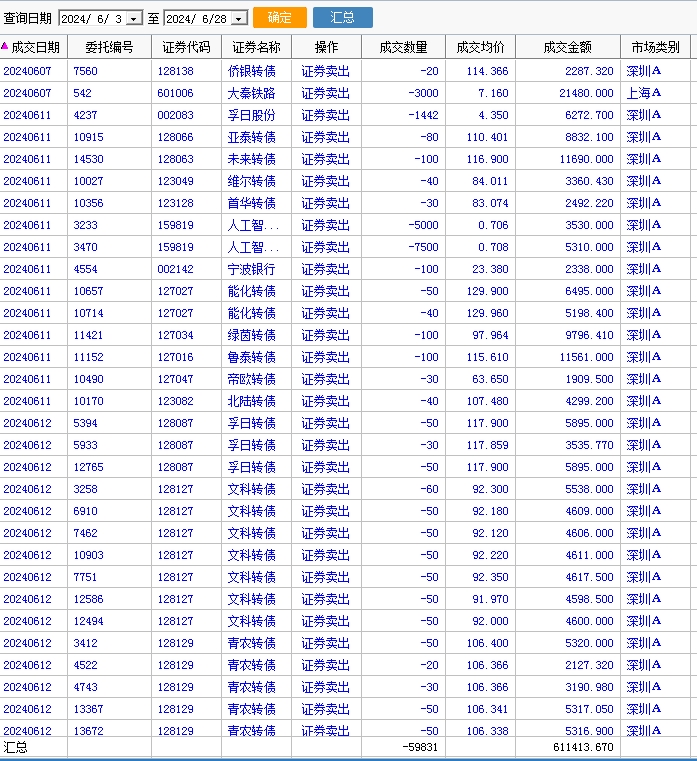Click the average price 129.960

(487, 313)
